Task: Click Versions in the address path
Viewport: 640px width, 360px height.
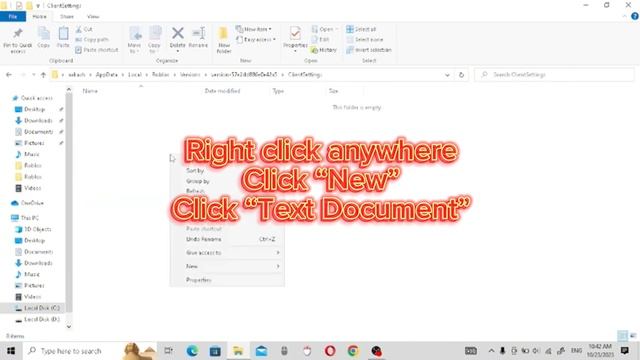Action: [x=190, y=75]
